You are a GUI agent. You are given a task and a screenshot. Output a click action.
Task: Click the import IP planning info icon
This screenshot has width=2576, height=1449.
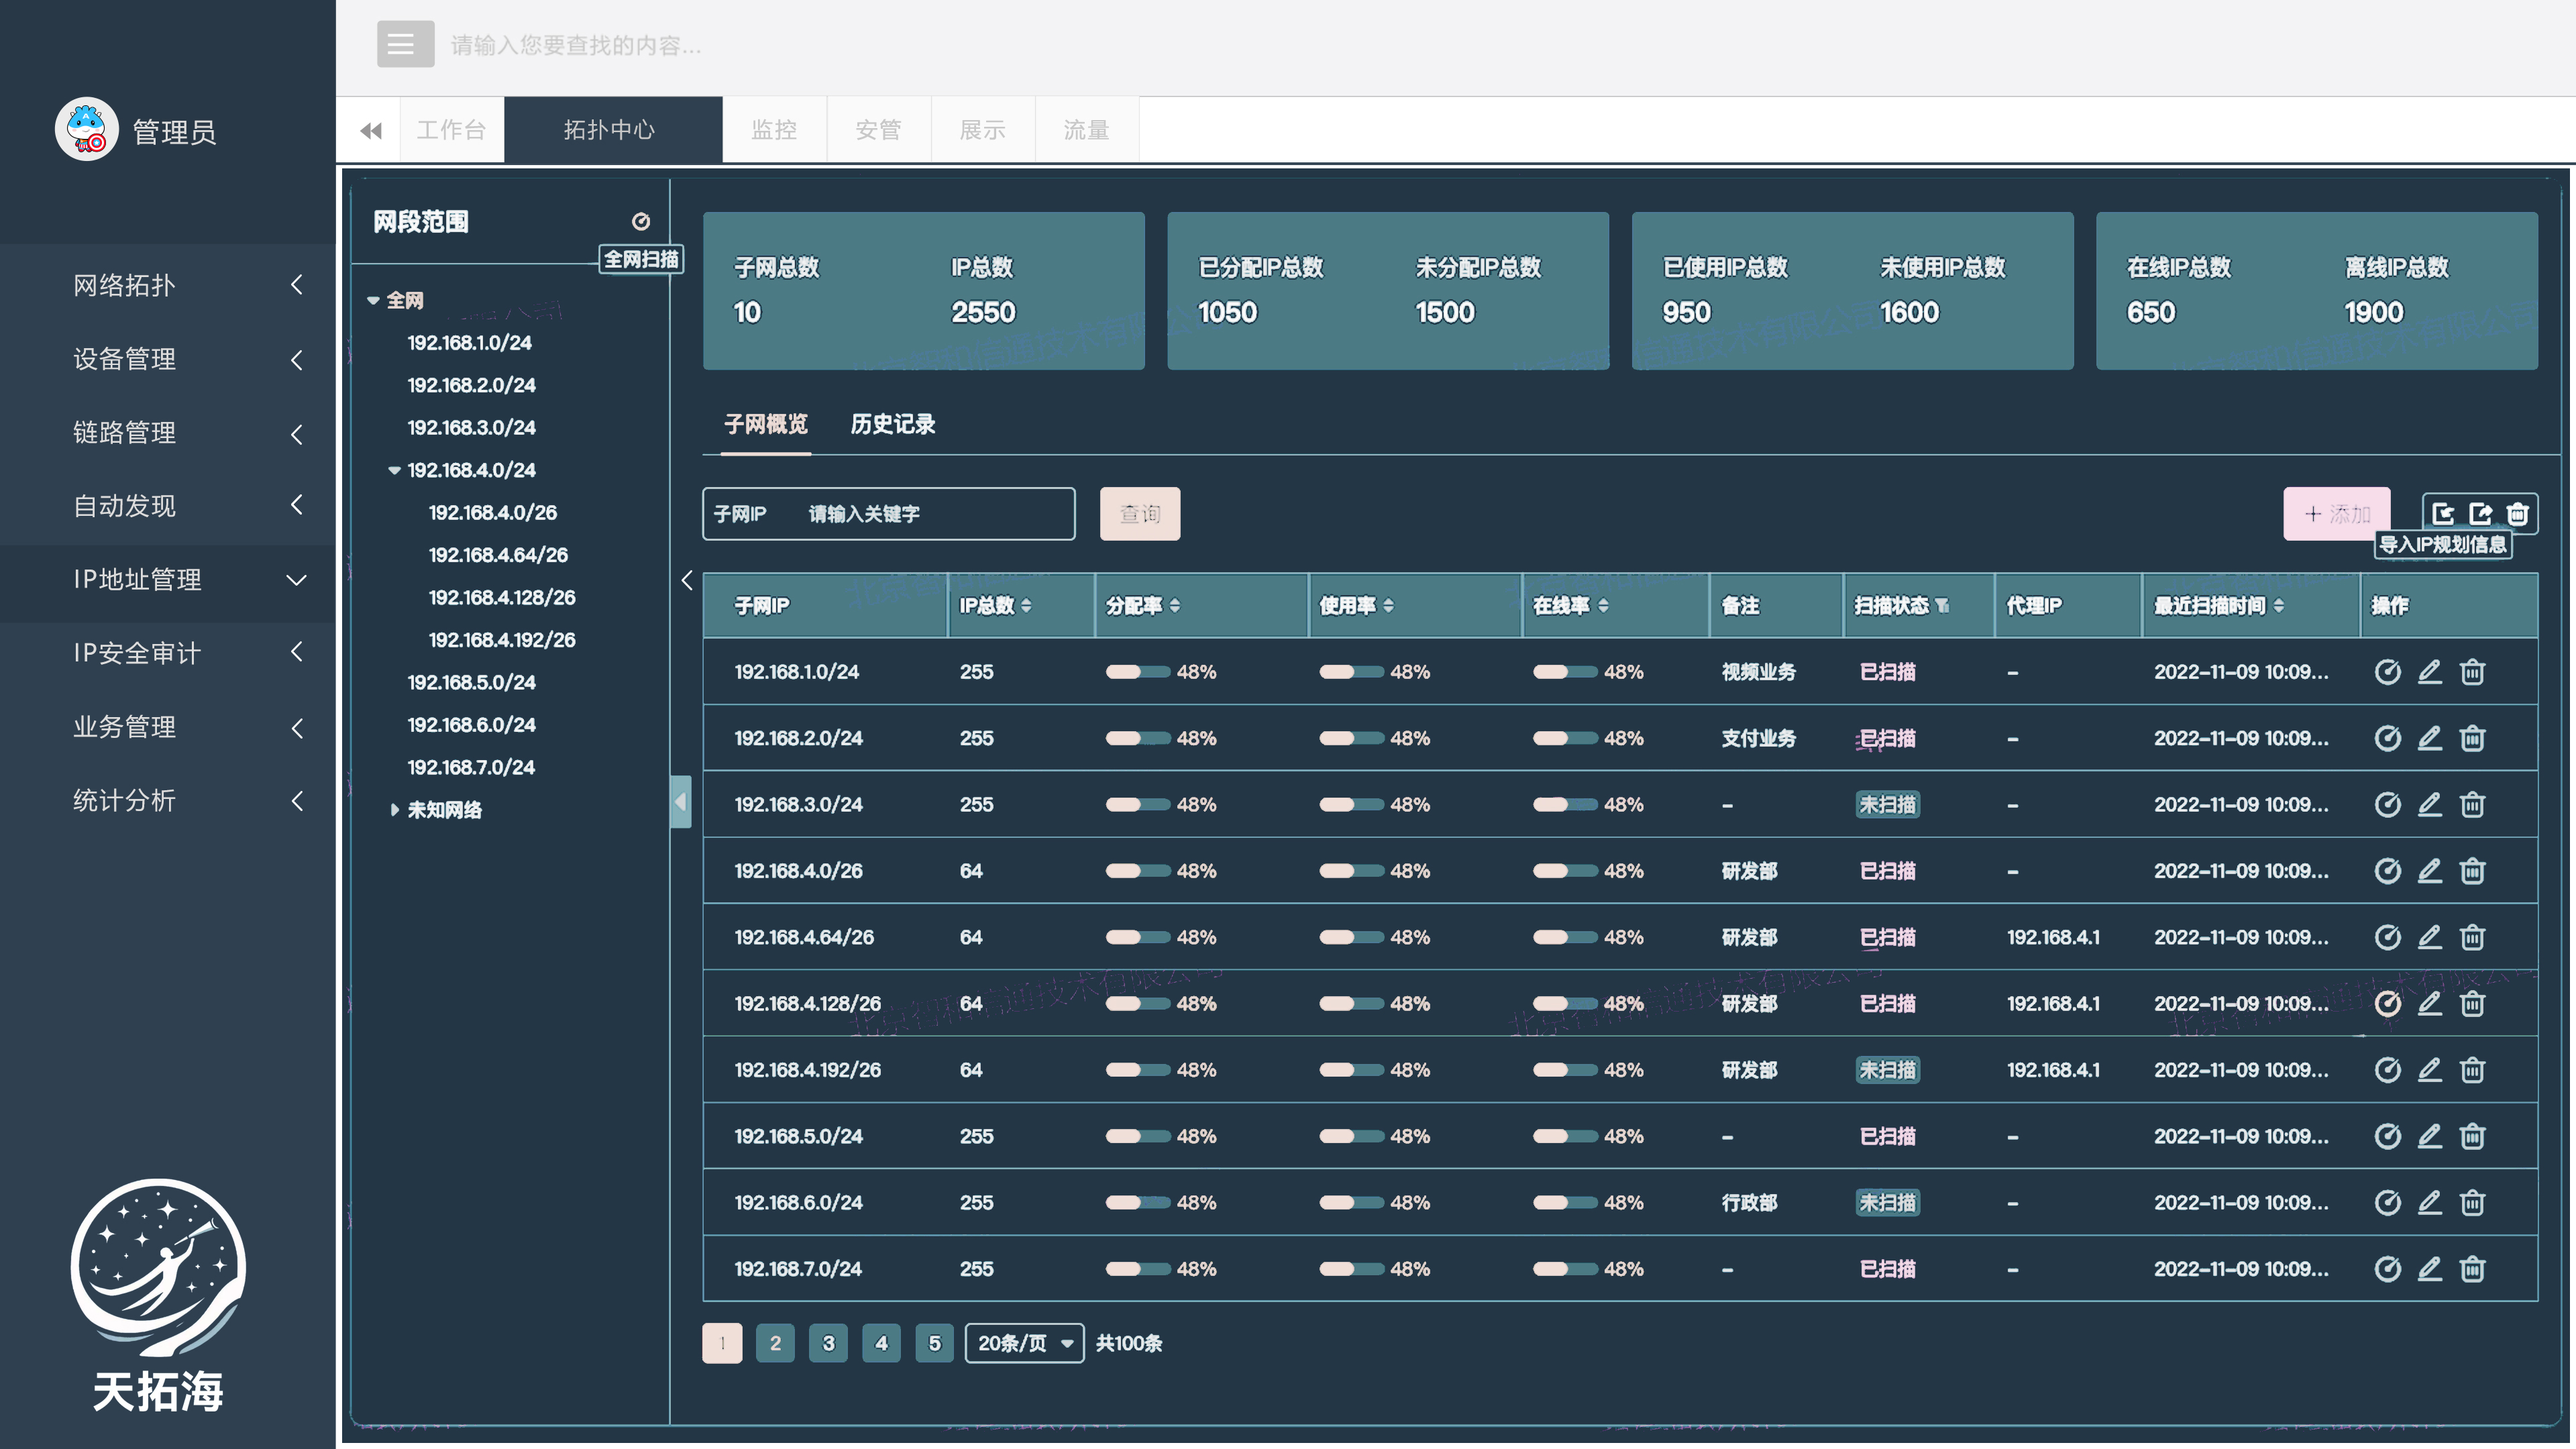(2443, 514)
